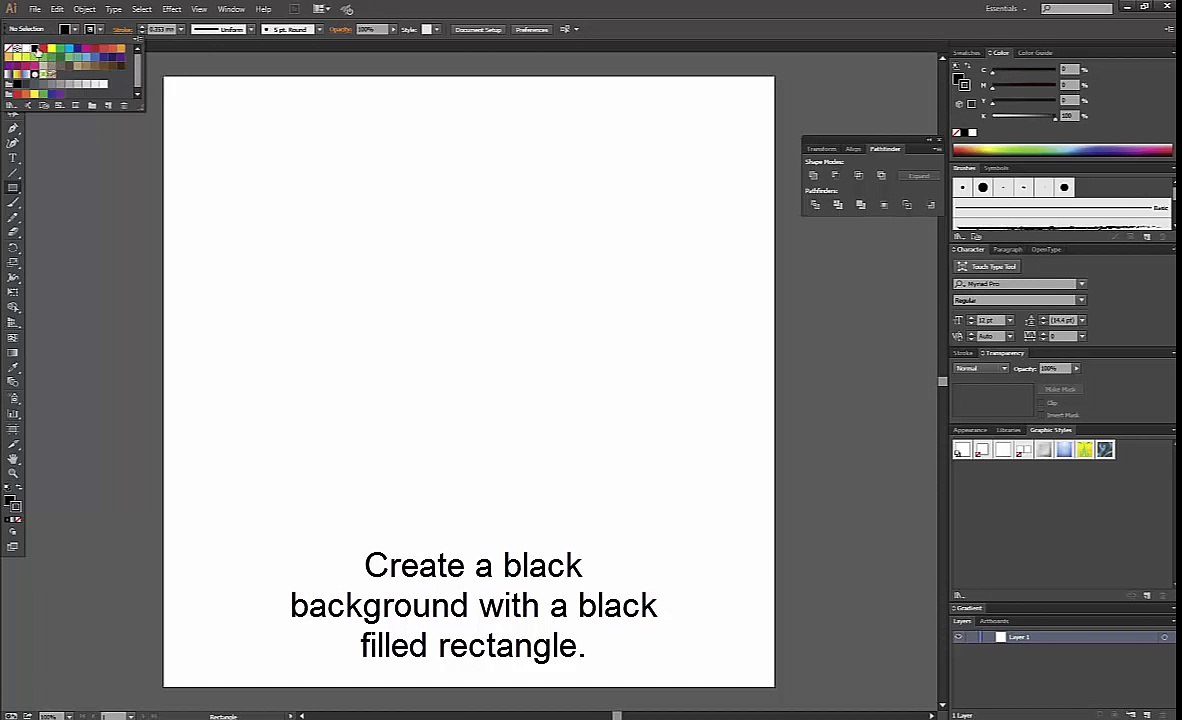Select the Column Graph tool

[13, 414]
